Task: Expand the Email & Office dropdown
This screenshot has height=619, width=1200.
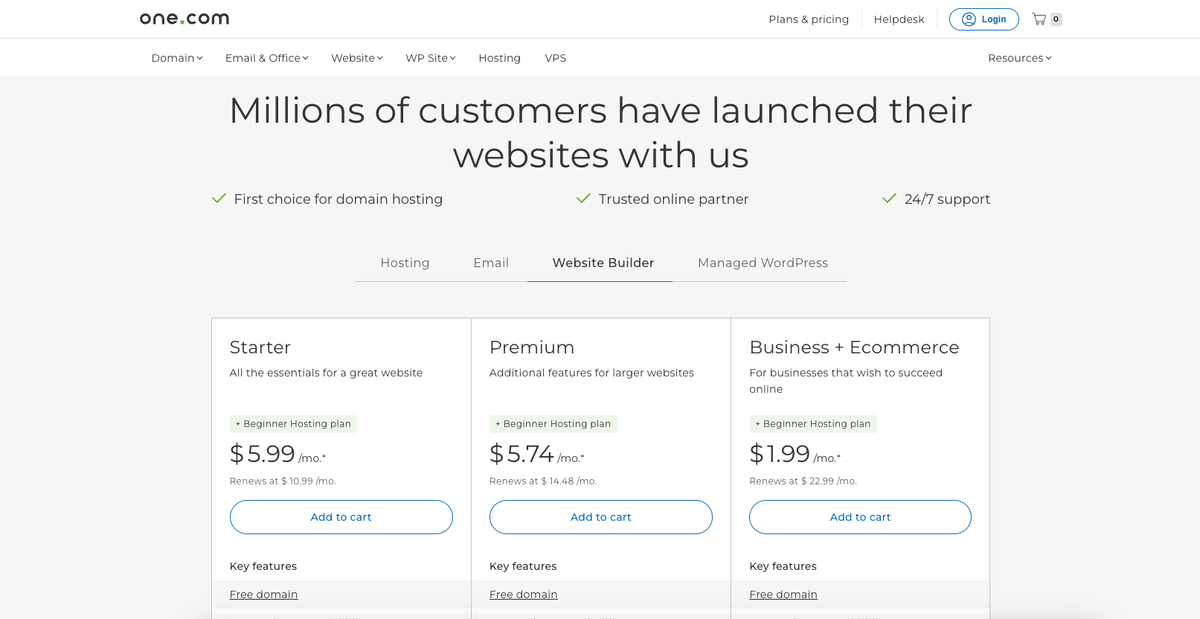Action: (267, 58)
